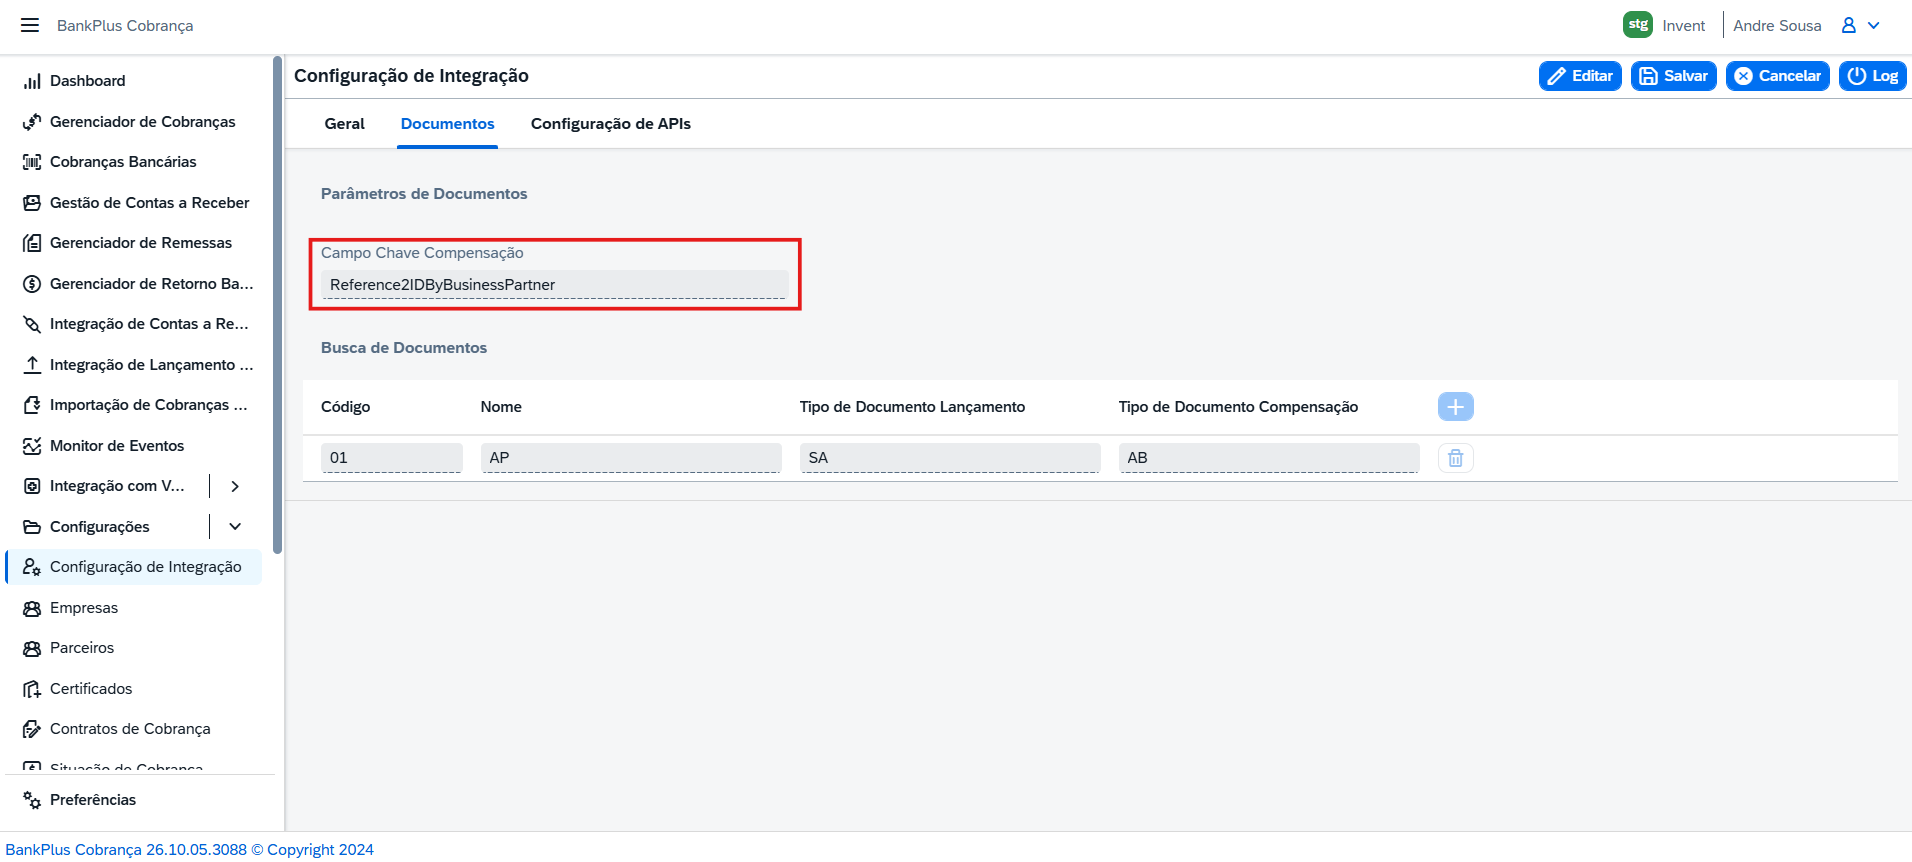Open Empresas in the sidebar
1912x862 pixels.
(134, 608)
